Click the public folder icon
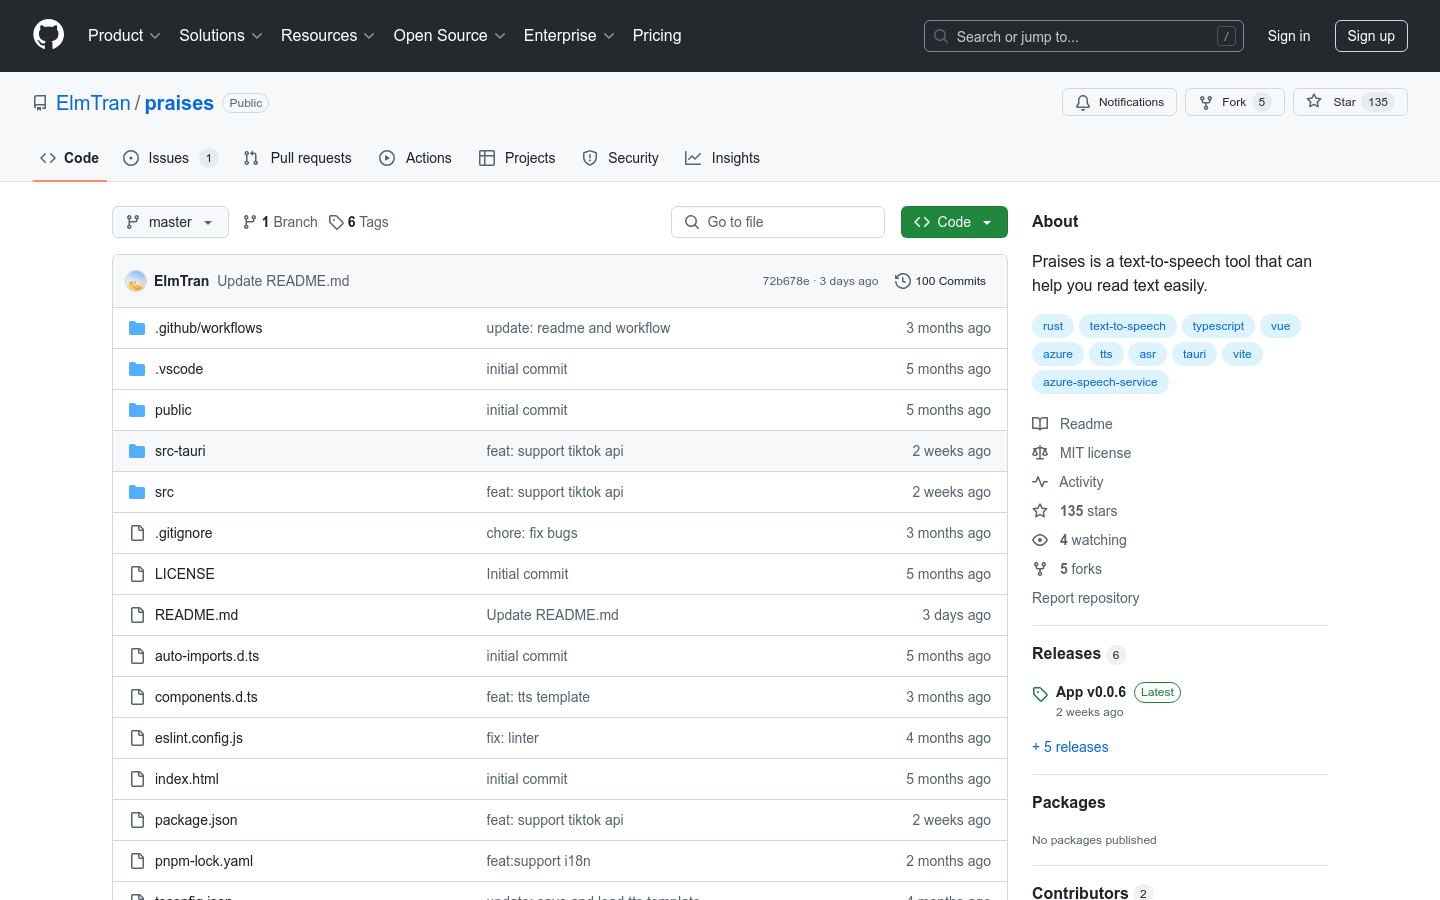Screen dimensions: 1440x900 (x=137, y=410)
